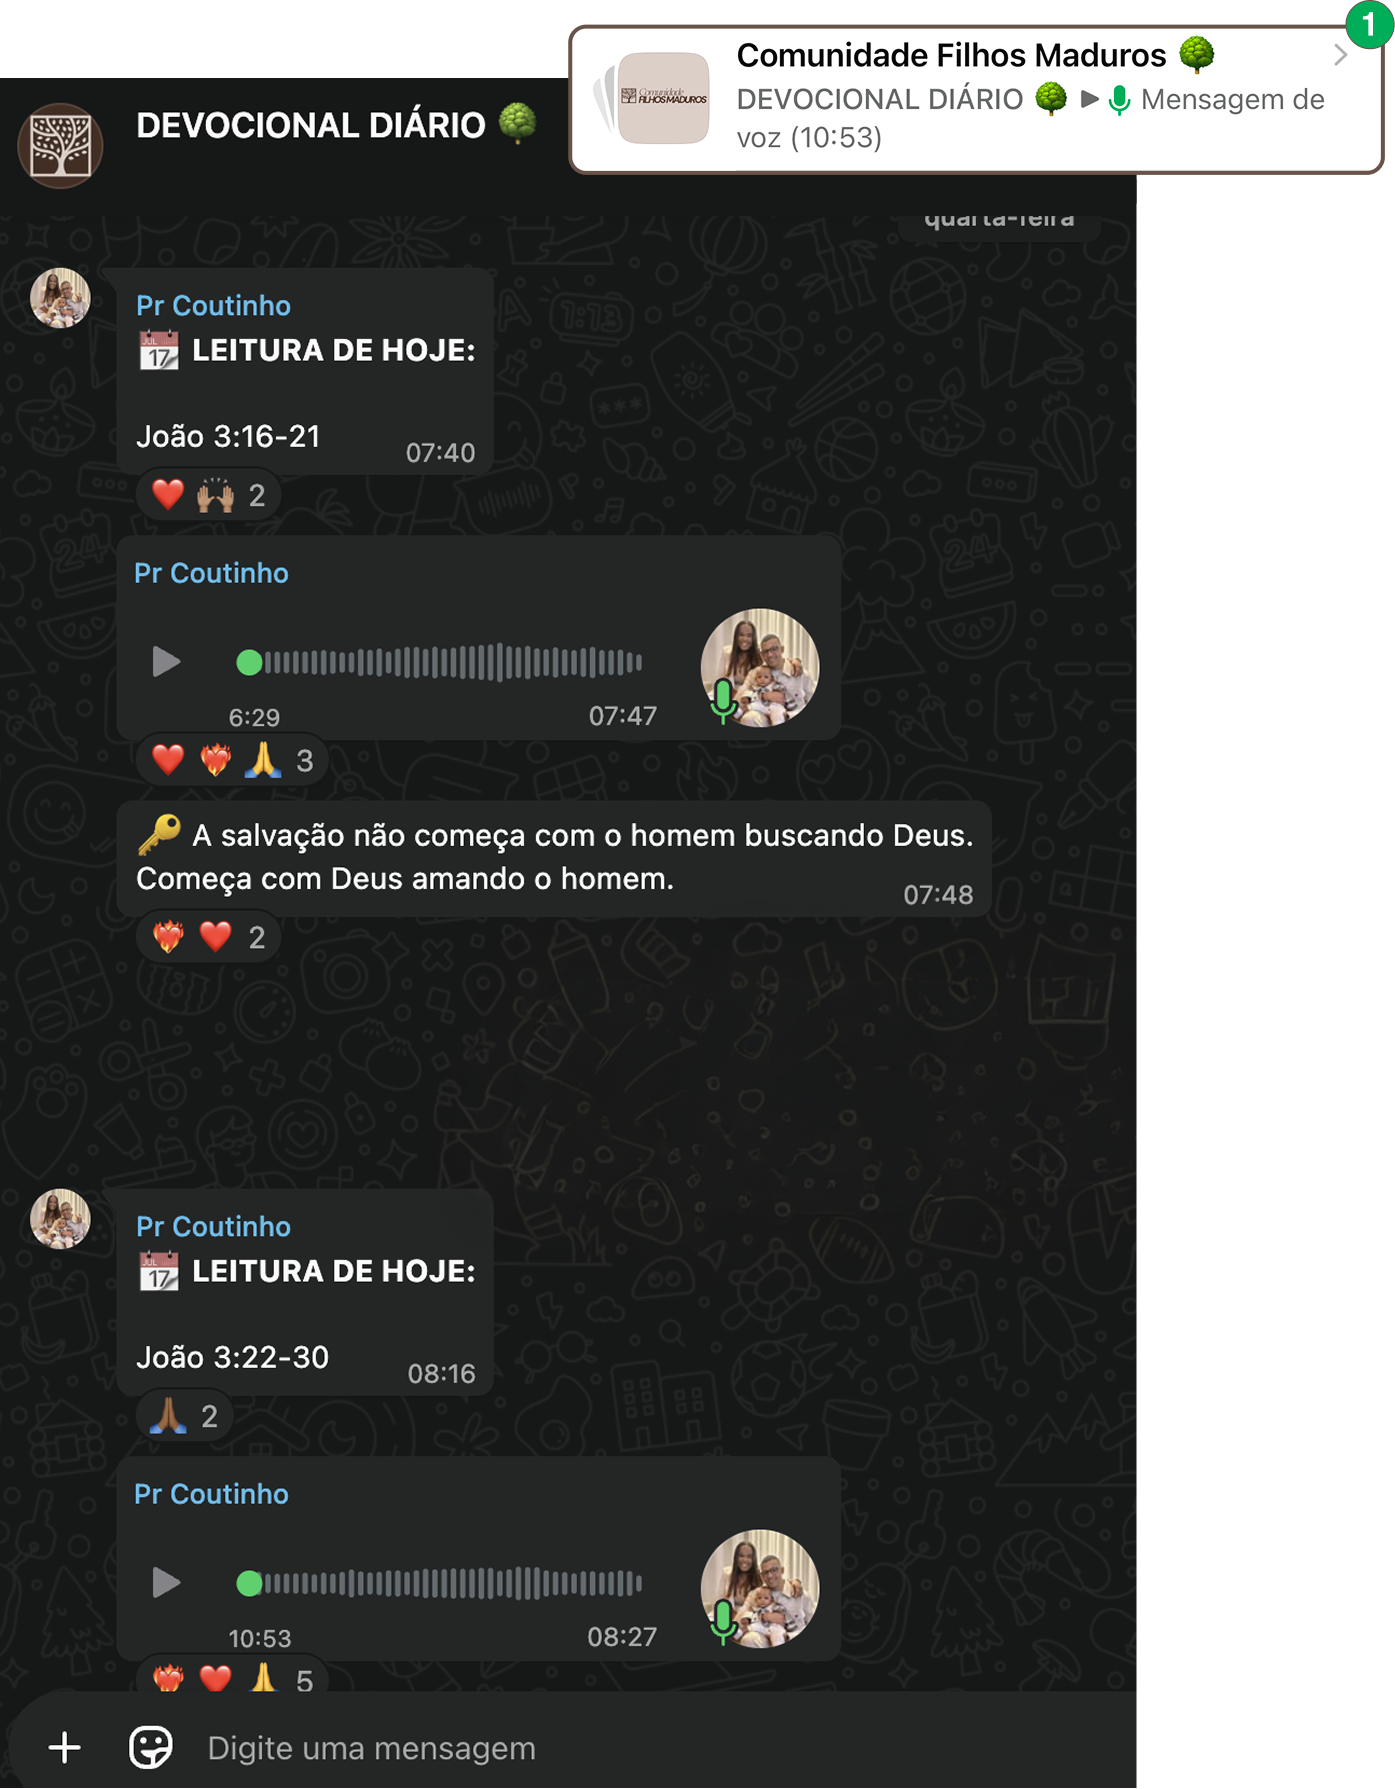Click the Comunidade Filhos Maduros notification thumbnail
Image resolution: width=1395 pixels, height=1789 pixels.
point(663,98)
